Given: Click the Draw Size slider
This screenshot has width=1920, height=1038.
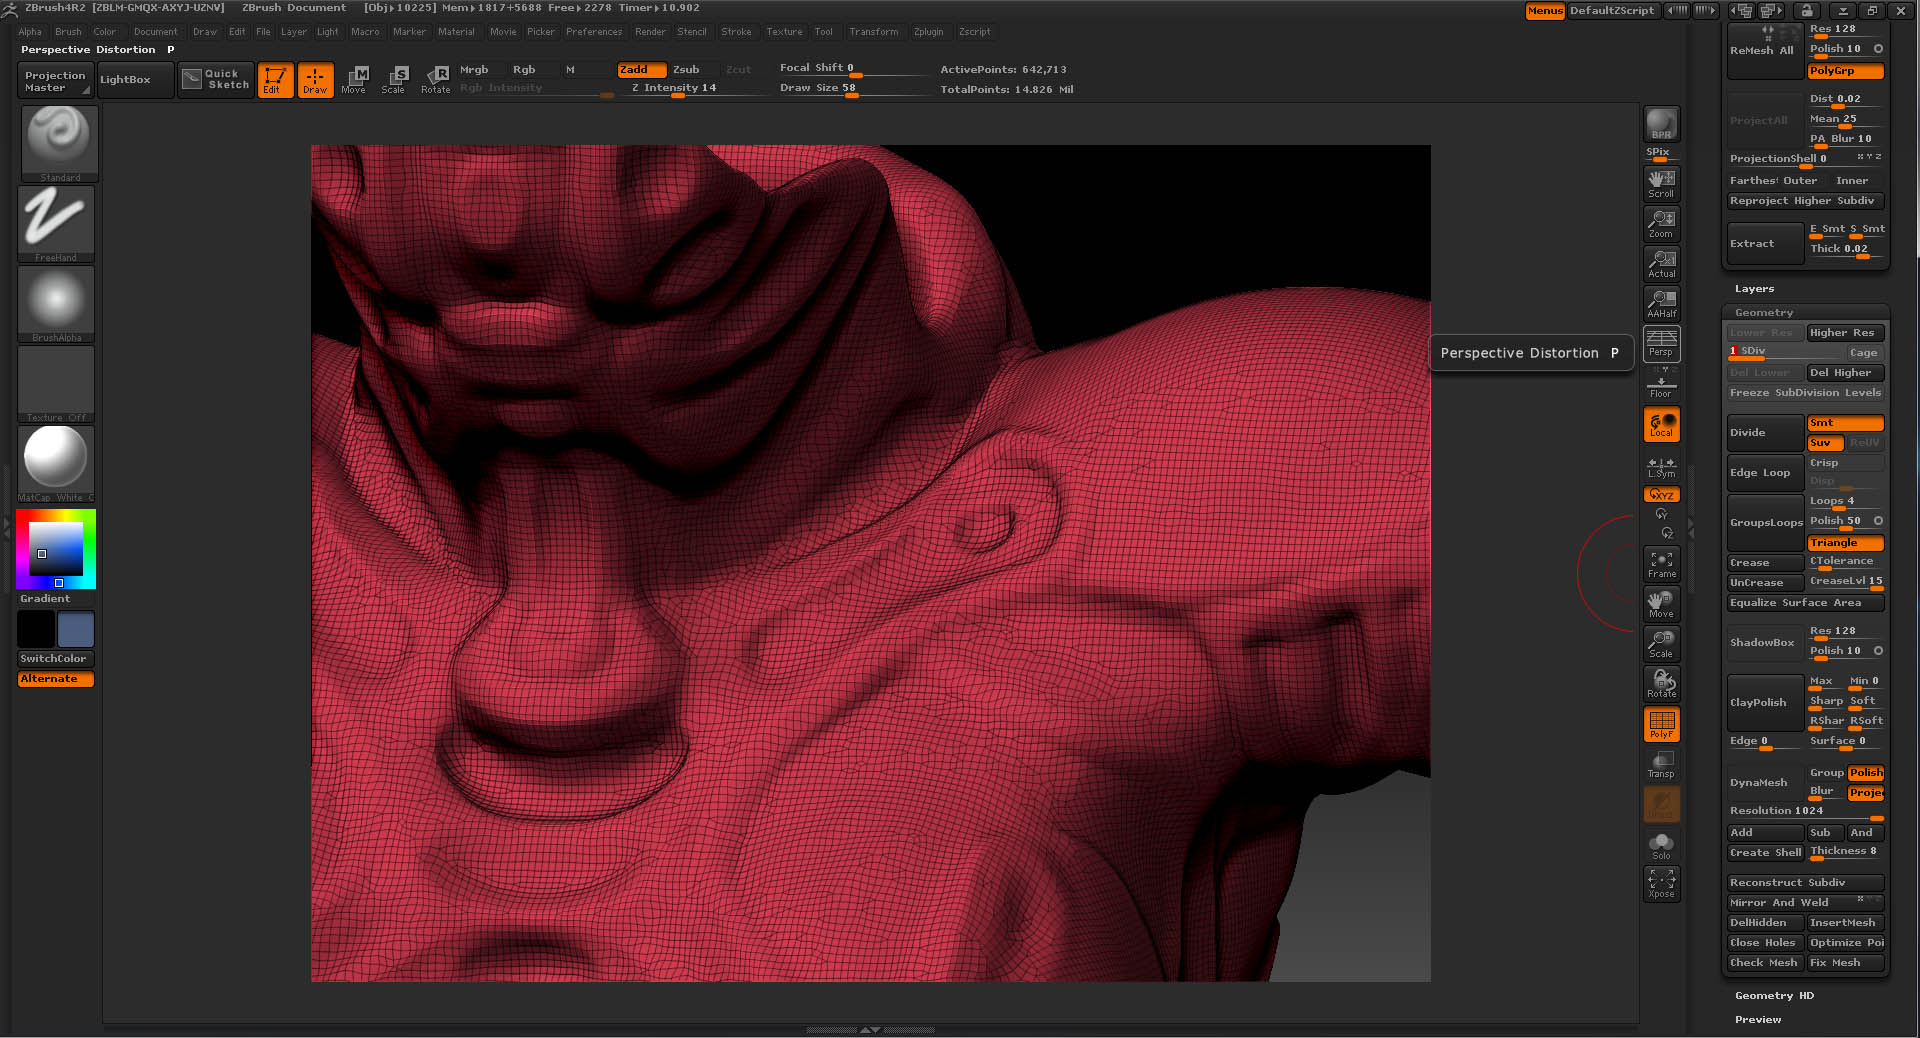Looking at the screenshot, I should pyautogui.click(x=852, y=88).
